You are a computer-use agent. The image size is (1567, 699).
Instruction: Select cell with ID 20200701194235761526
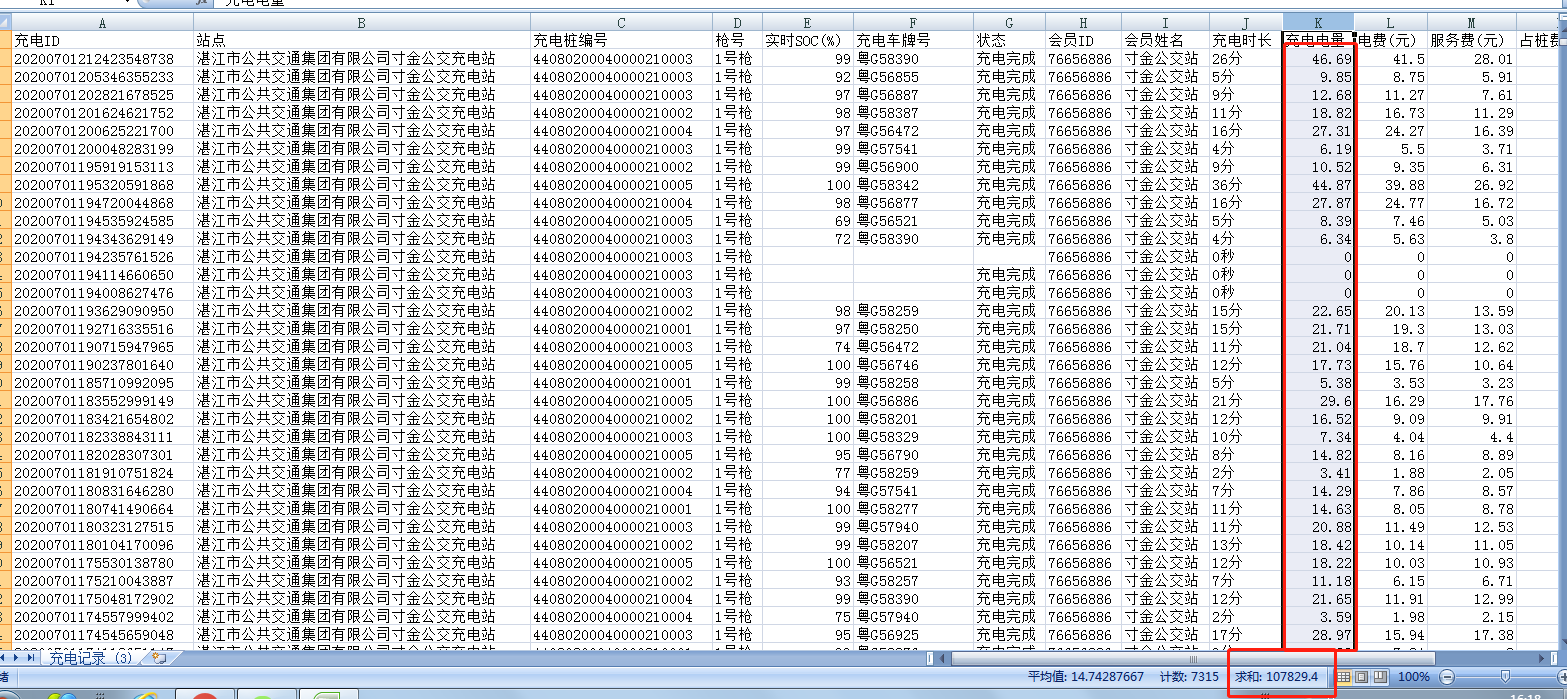[103, 257]
